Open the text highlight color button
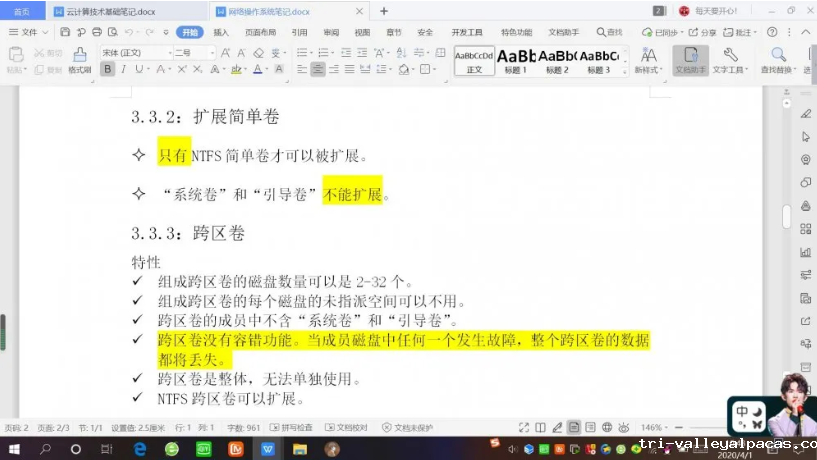 [236, 69]
